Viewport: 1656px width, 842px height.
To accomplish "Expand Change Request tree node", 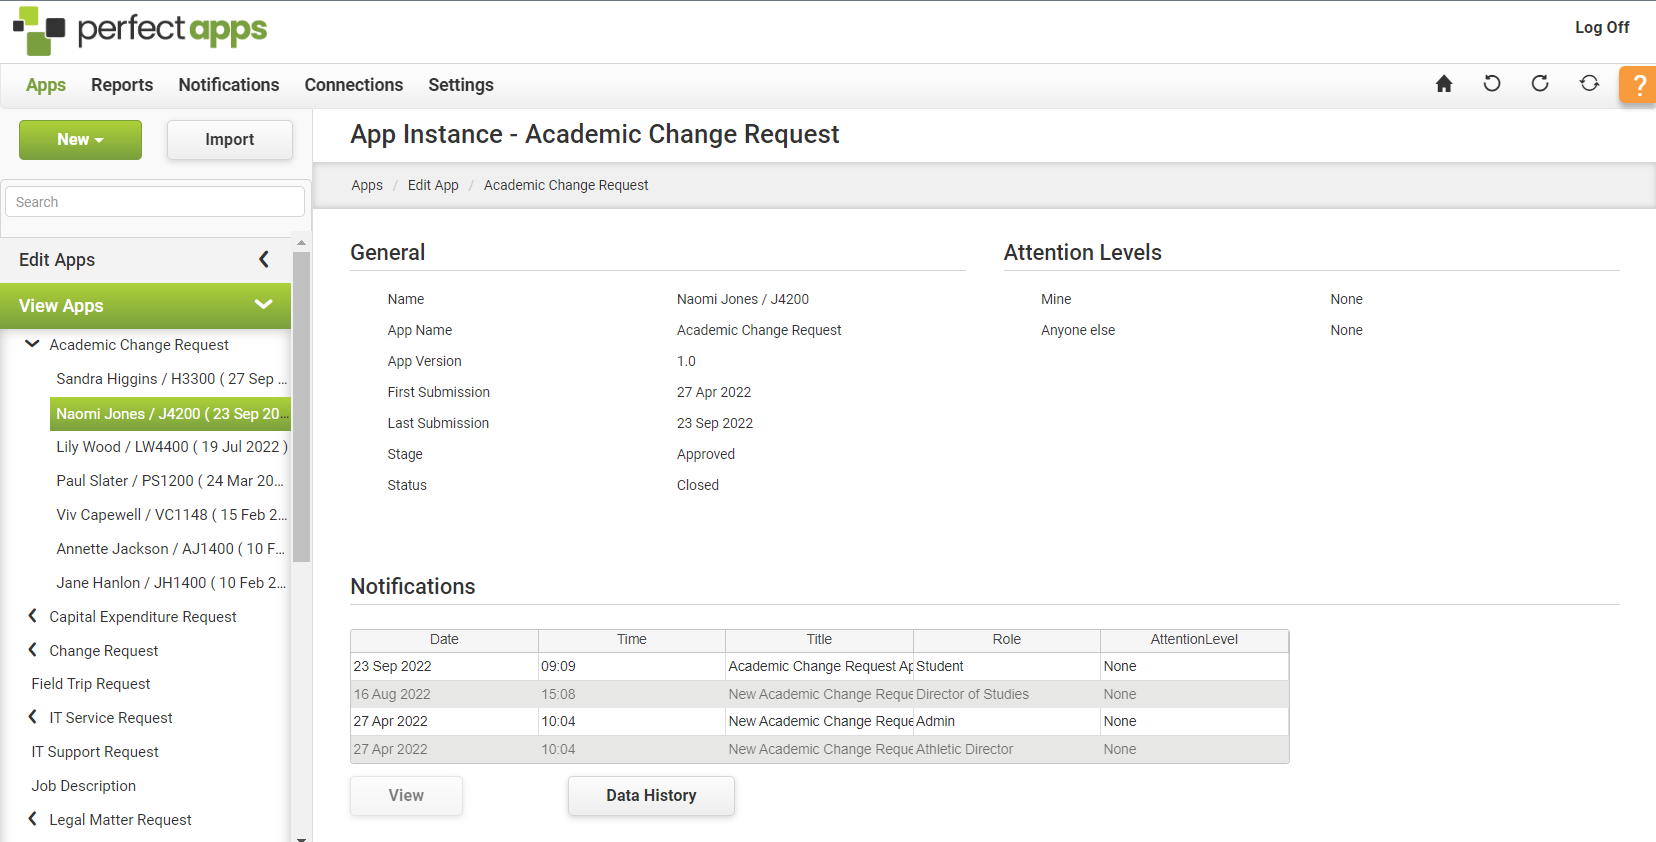I will pyautogui.click(x=32, y=650).
